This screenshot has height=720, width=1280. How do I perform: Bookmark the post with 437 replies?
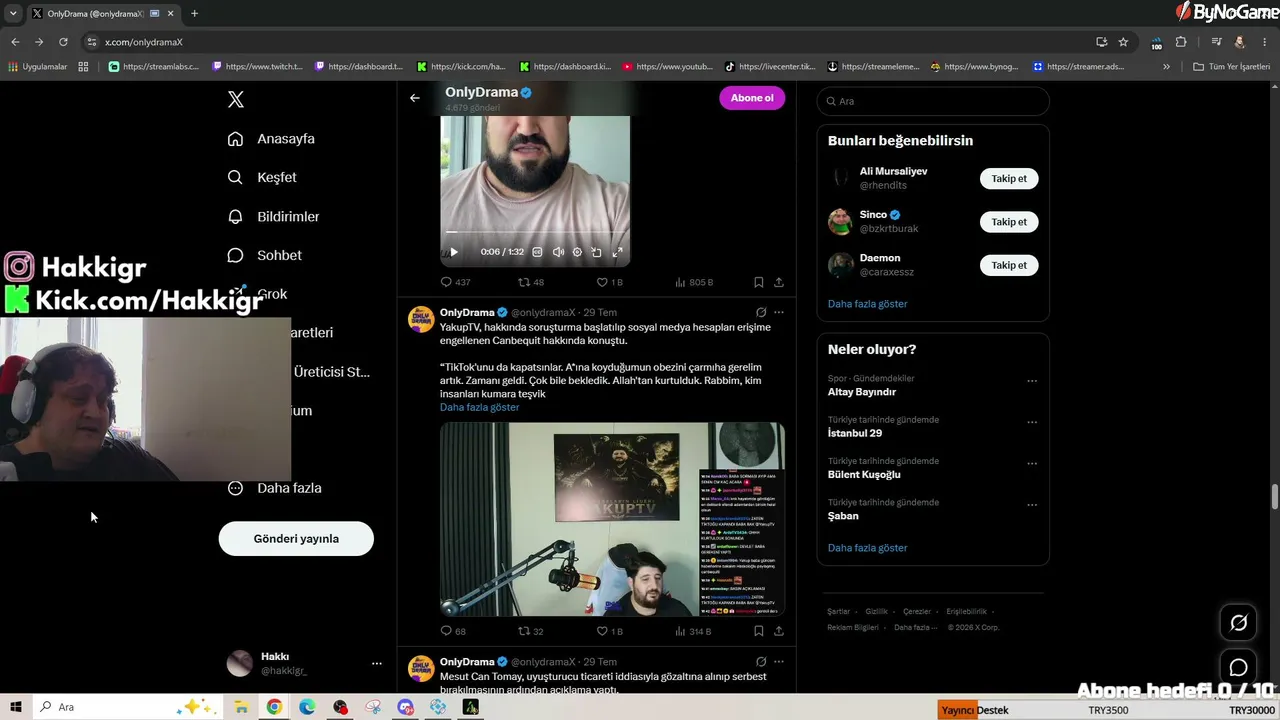pyautogui.click(x=759, y=282)
